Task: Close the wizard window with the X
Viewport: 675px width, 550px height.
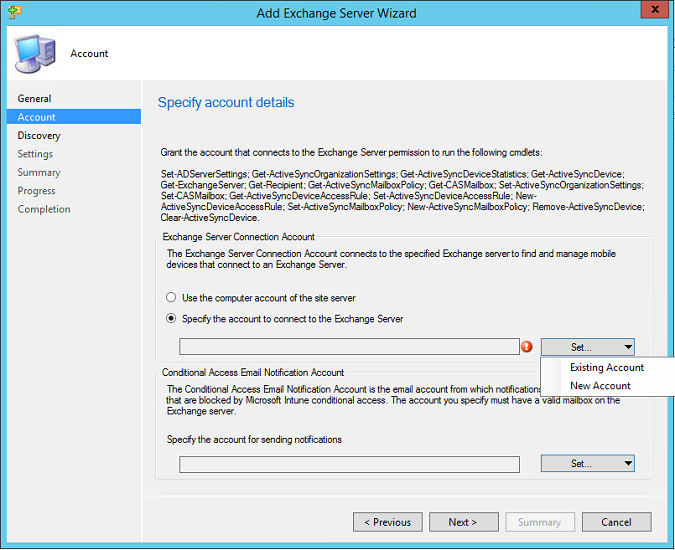Action: pyautogui.click(x=655, y=10)
